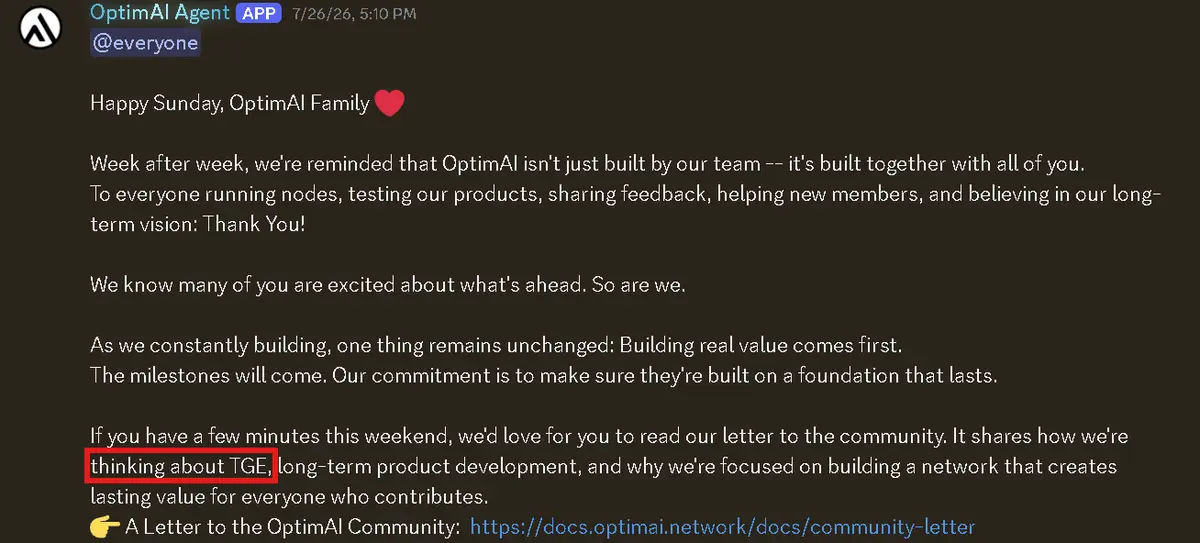This screenshot has width=1200, height=543.
Task: Click the OptimAI Agent avatar logo
Action: pos(43,29)
